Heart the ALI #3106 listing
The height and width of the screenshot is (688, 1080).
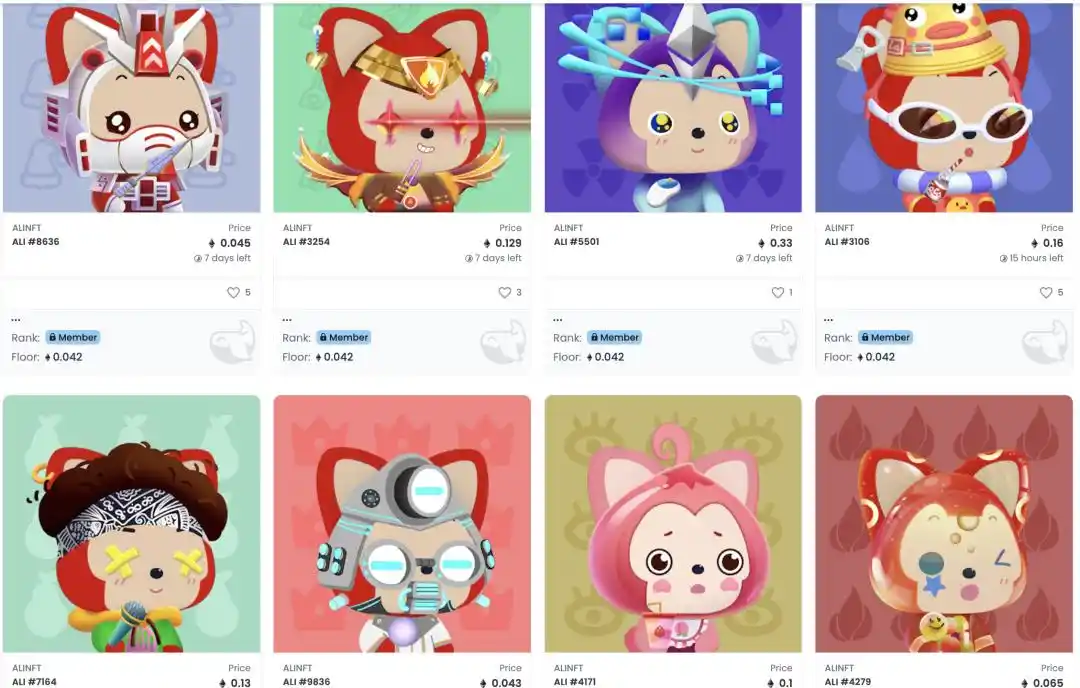(1046, 293)
